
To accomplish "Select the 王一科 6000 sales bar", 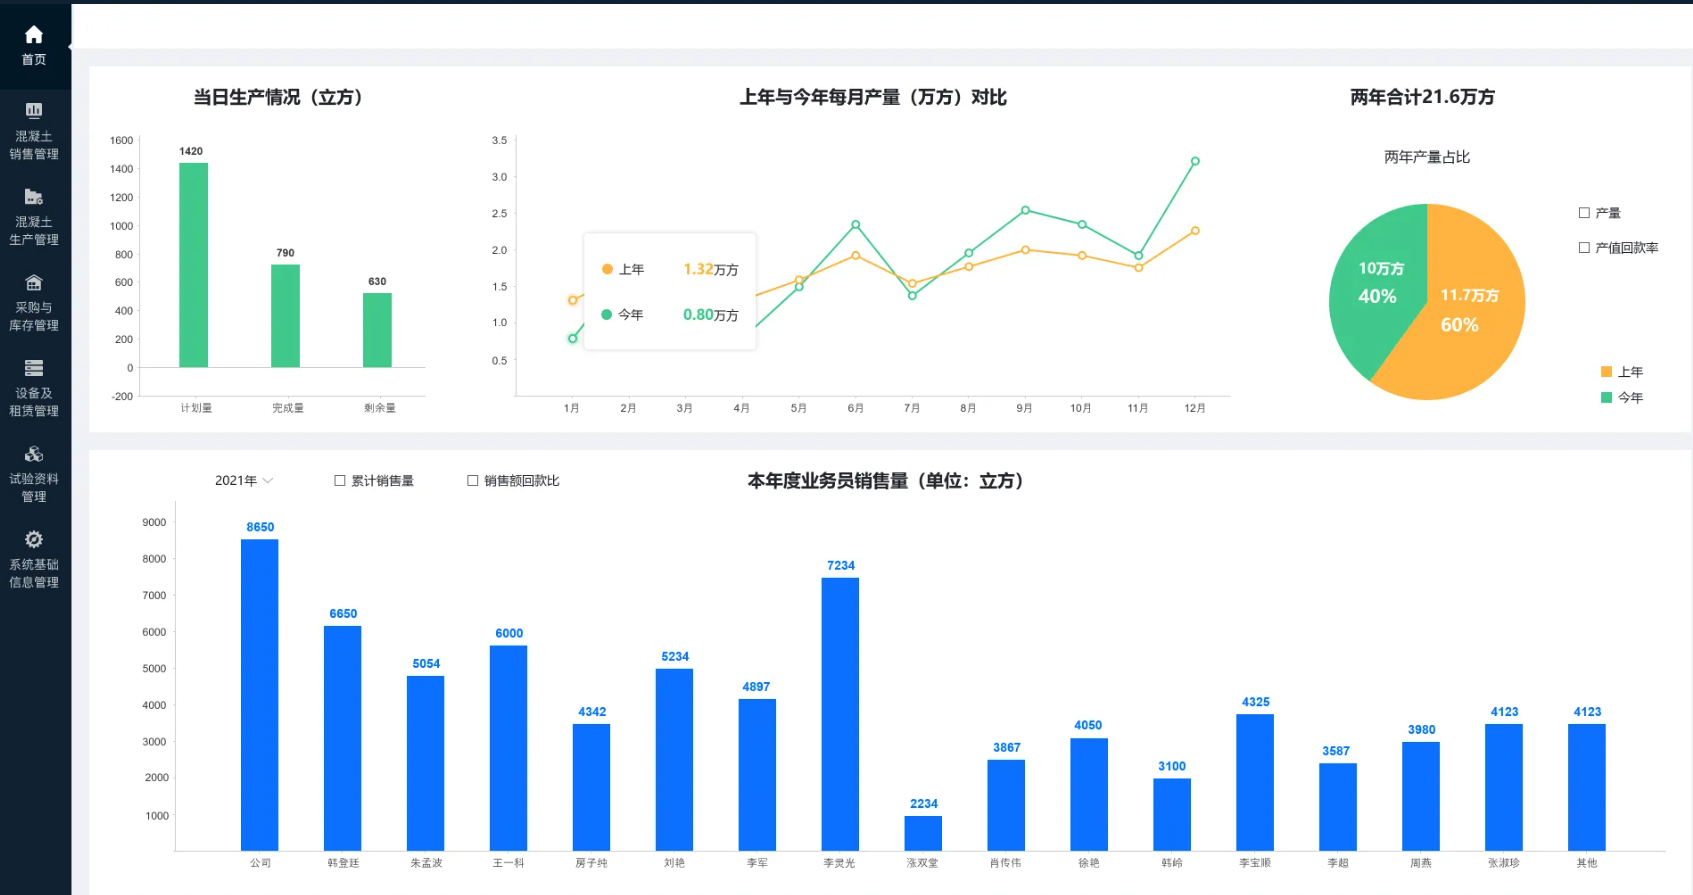I will (x=509, y=748).
